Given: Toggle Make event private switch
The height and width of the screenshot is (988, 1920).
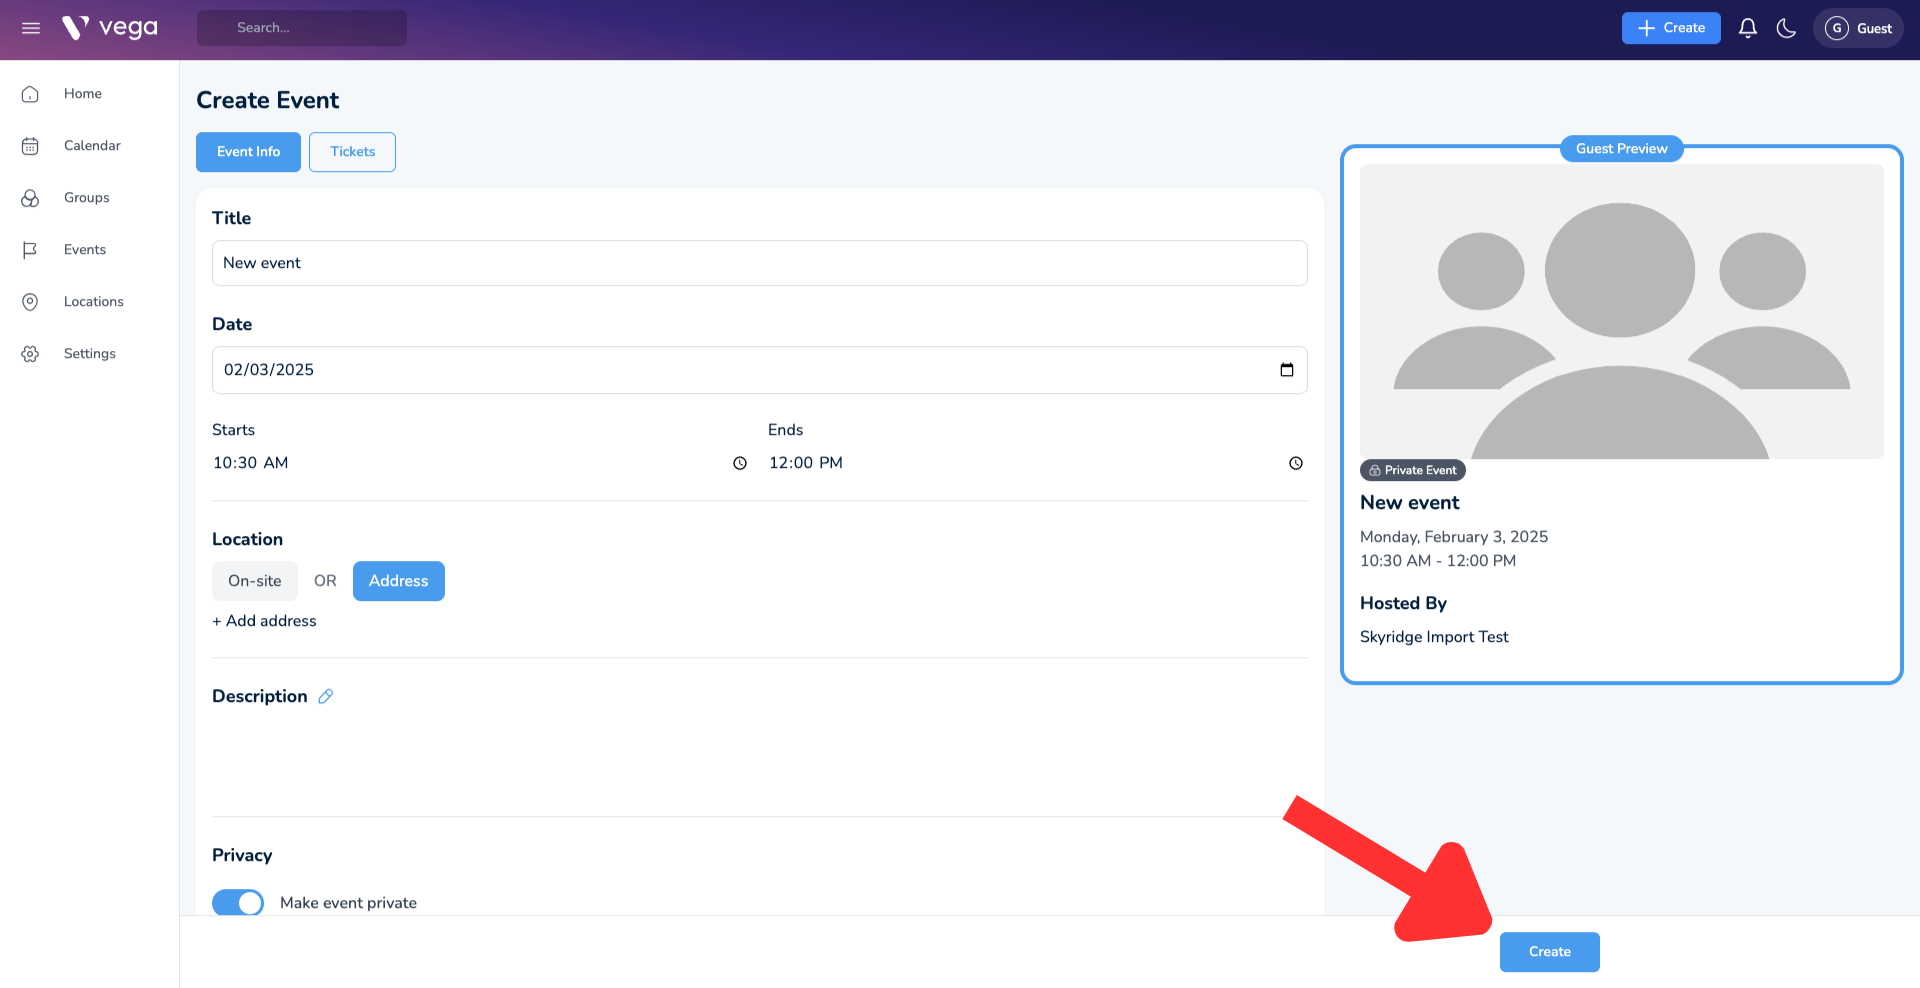Looking at the screenshot, I should pos(238,902).
